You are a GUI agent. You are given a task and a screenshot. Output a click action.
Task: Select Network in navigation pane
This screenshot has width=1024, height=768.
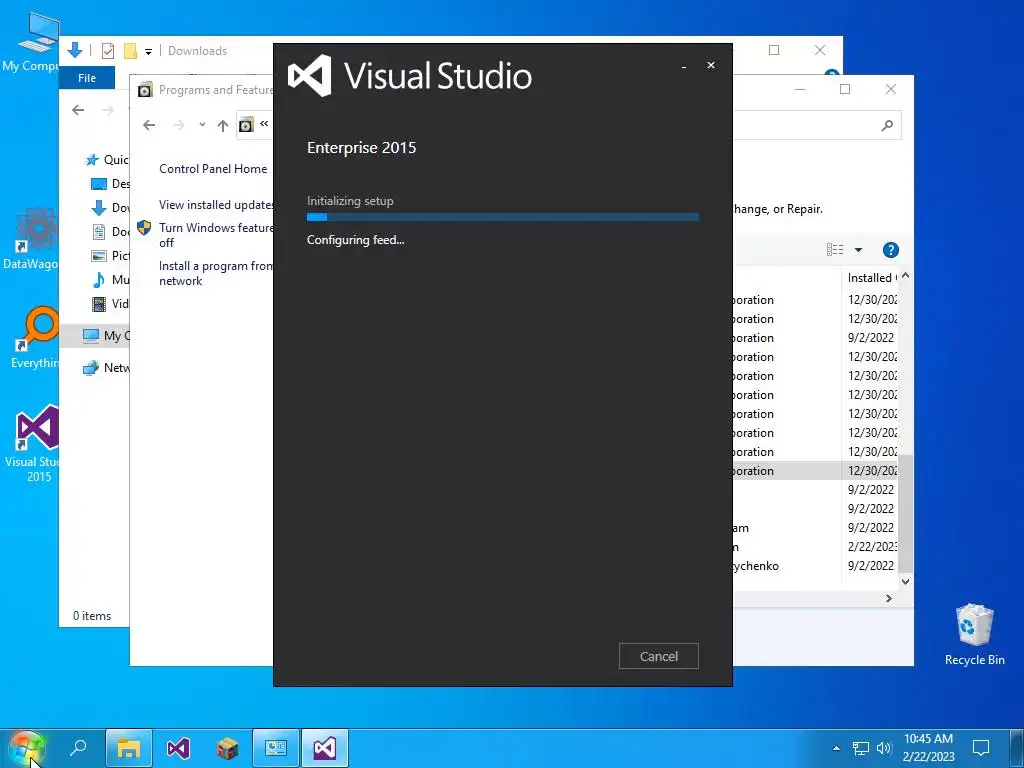coord(105,368)
